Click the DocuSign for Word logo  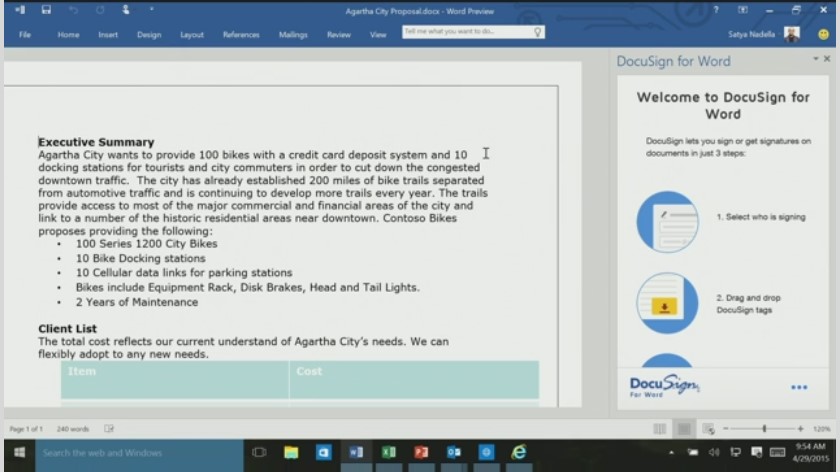click(664, 386)
